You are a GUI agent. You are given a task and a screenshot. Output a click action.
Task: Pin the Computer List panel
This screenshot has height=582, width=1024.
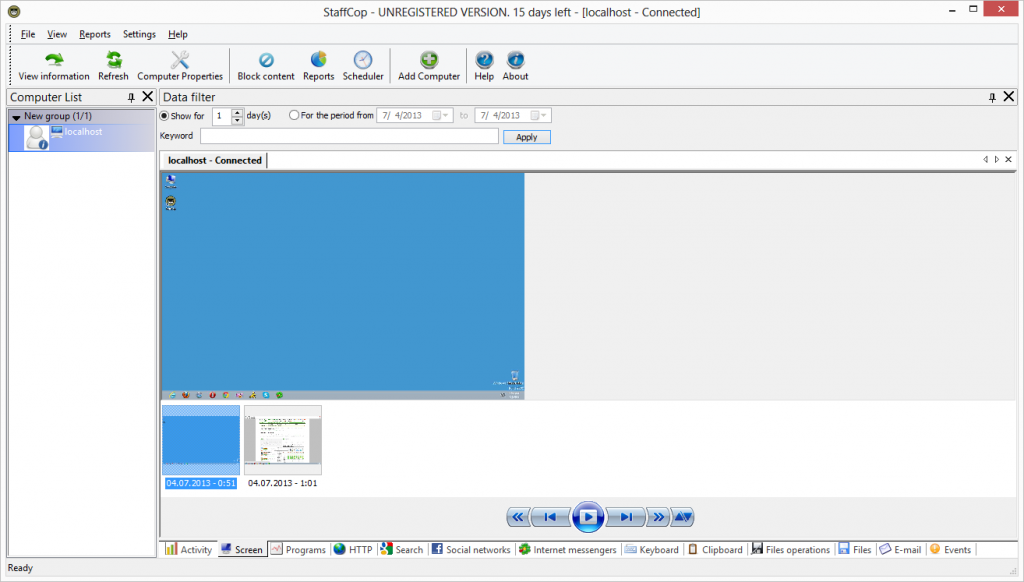(131, 97)
